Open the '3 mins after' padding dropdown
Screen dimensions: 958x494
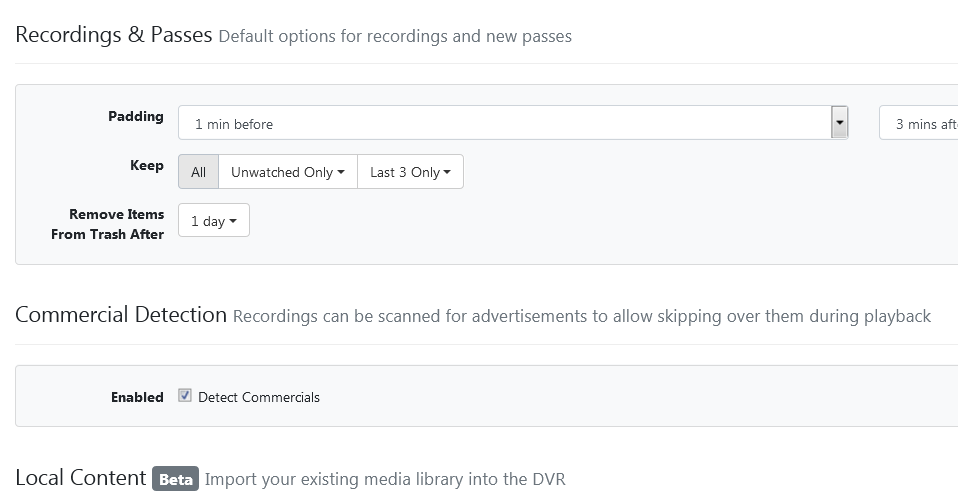(x=920, y=124)
